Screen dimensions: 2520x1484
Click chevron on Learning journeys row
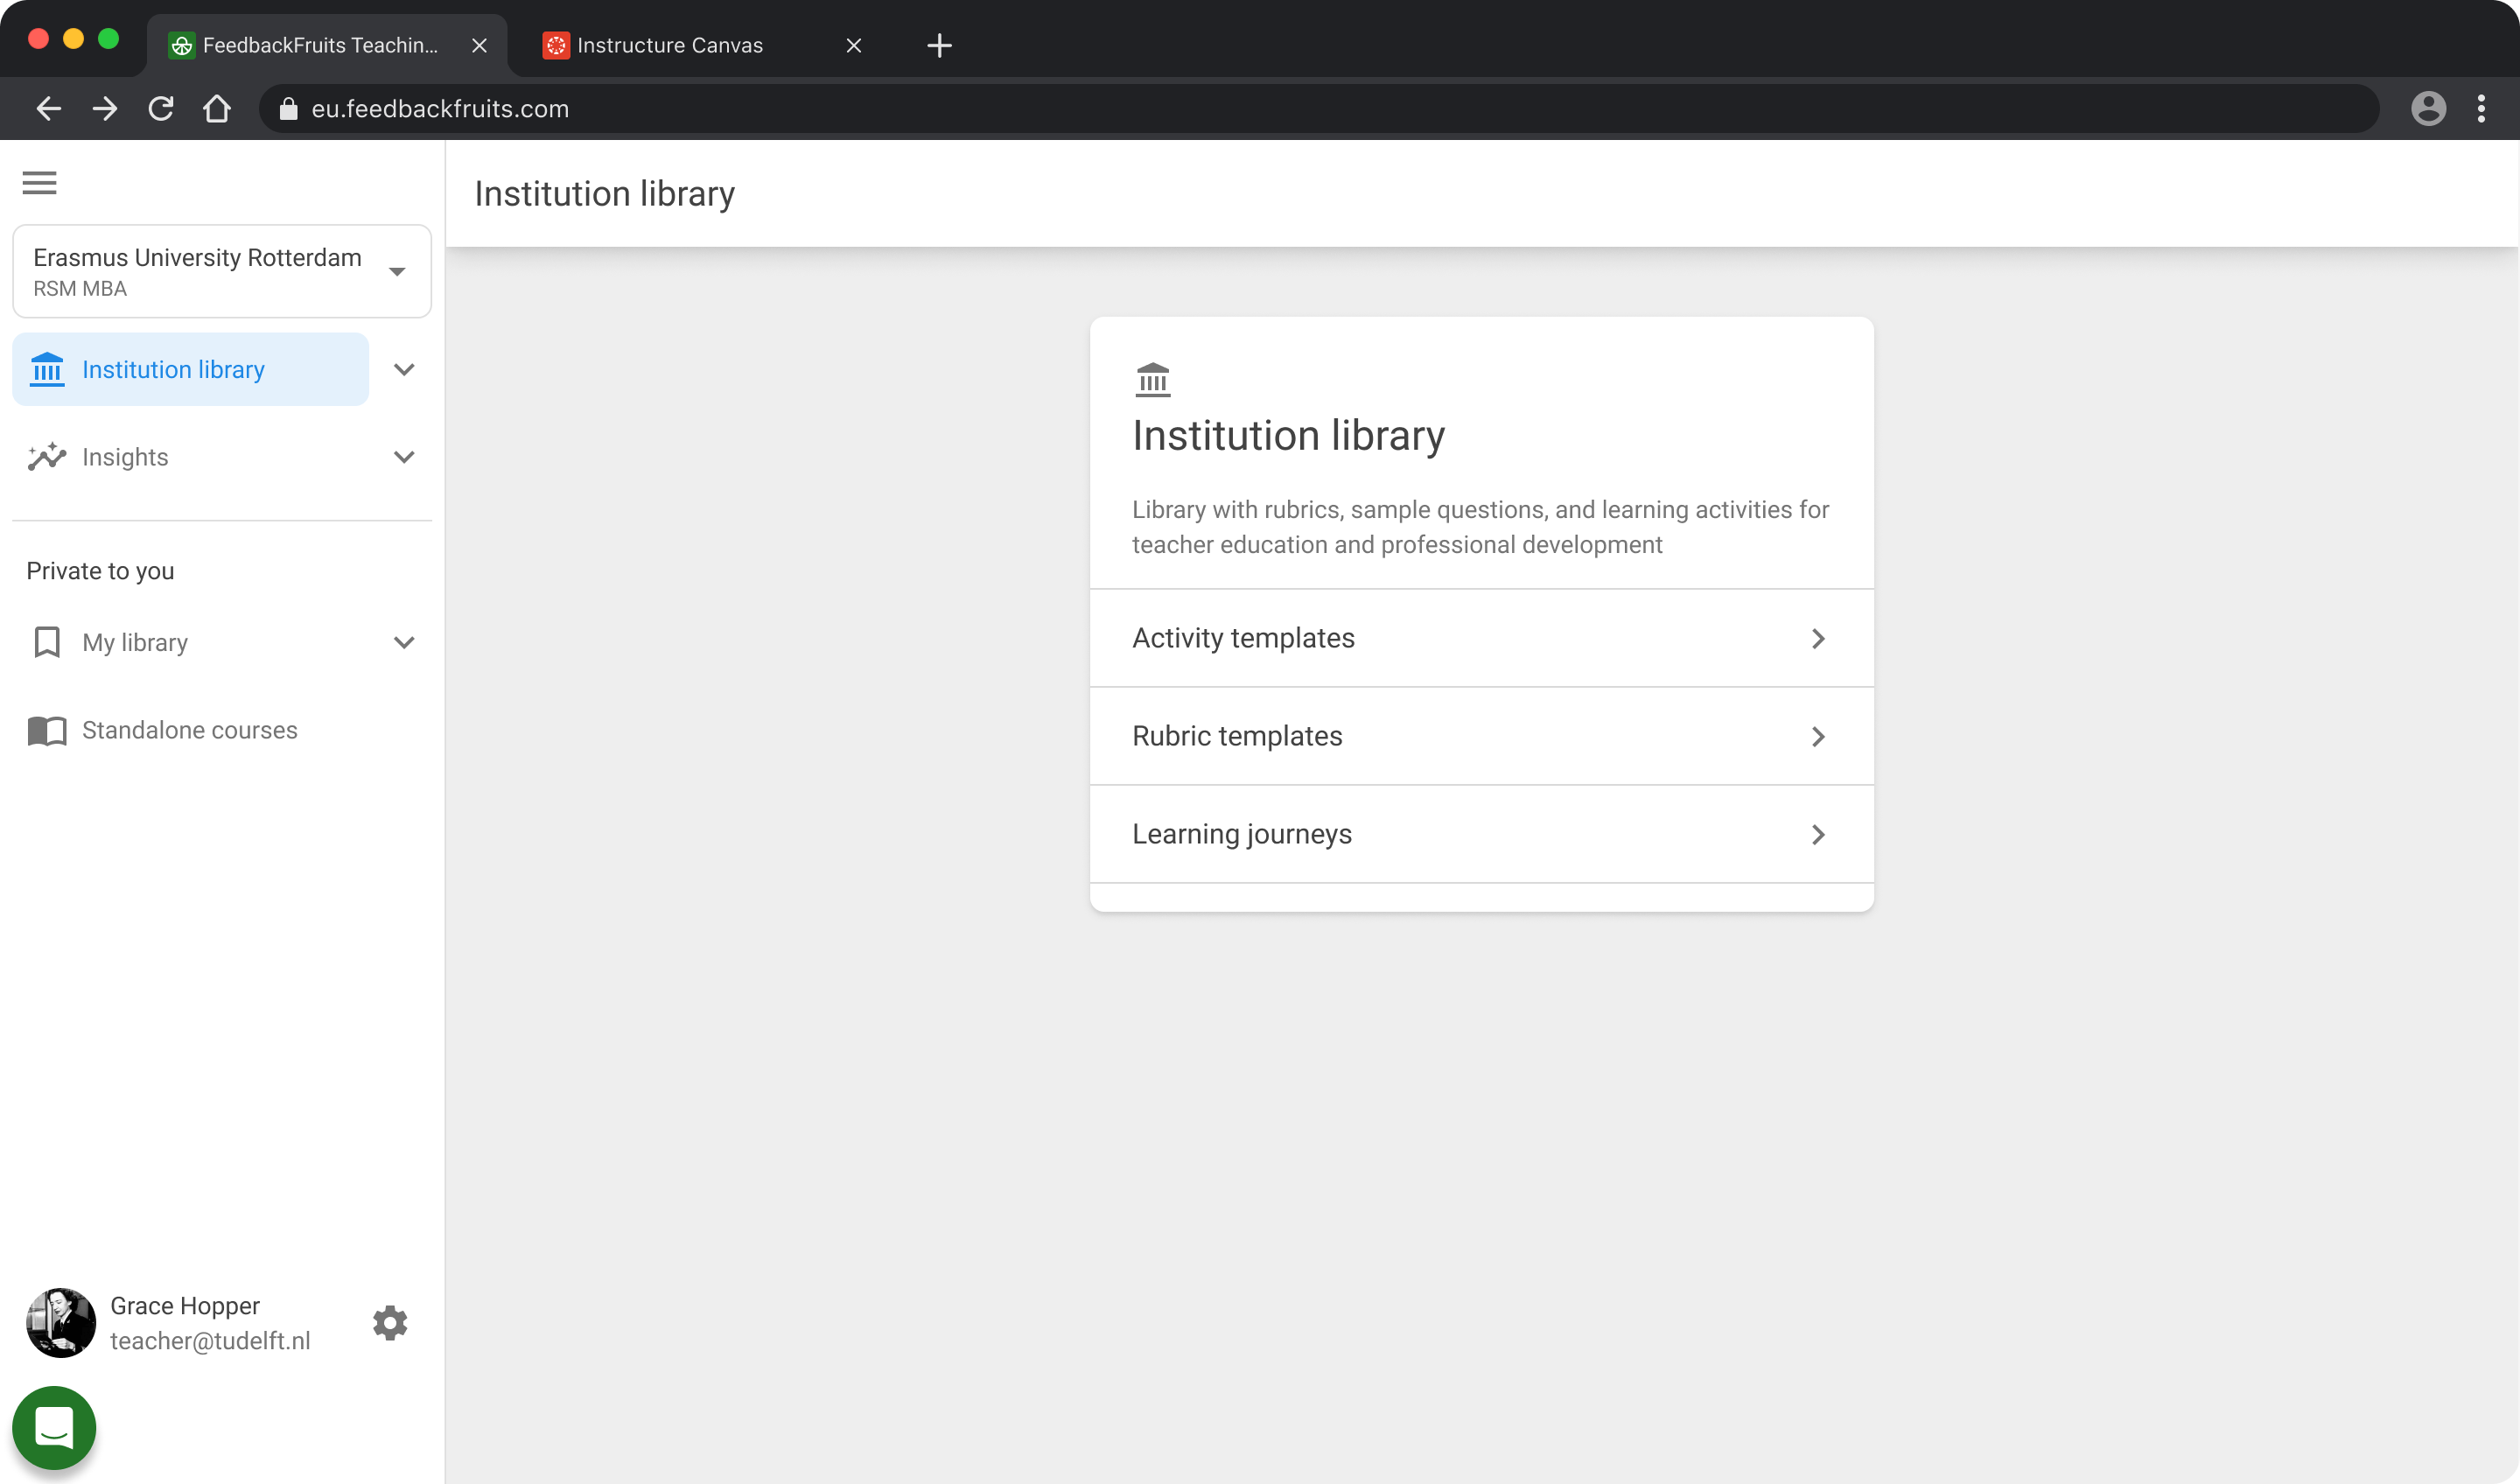[1818, 834]
